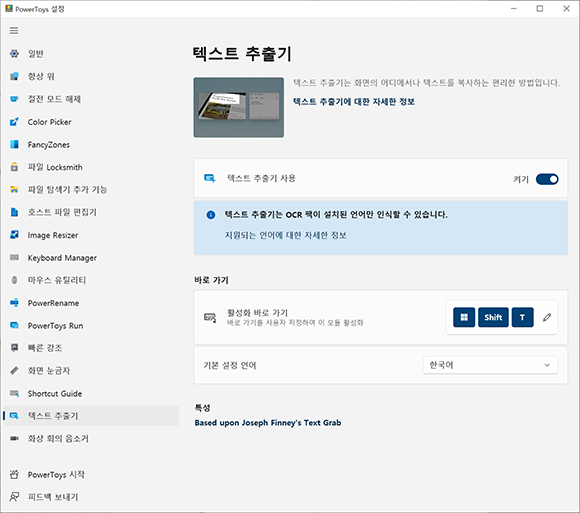Open the 일반 settings page
This screenshot has width=580, height=513.
[x=91, y=54]
